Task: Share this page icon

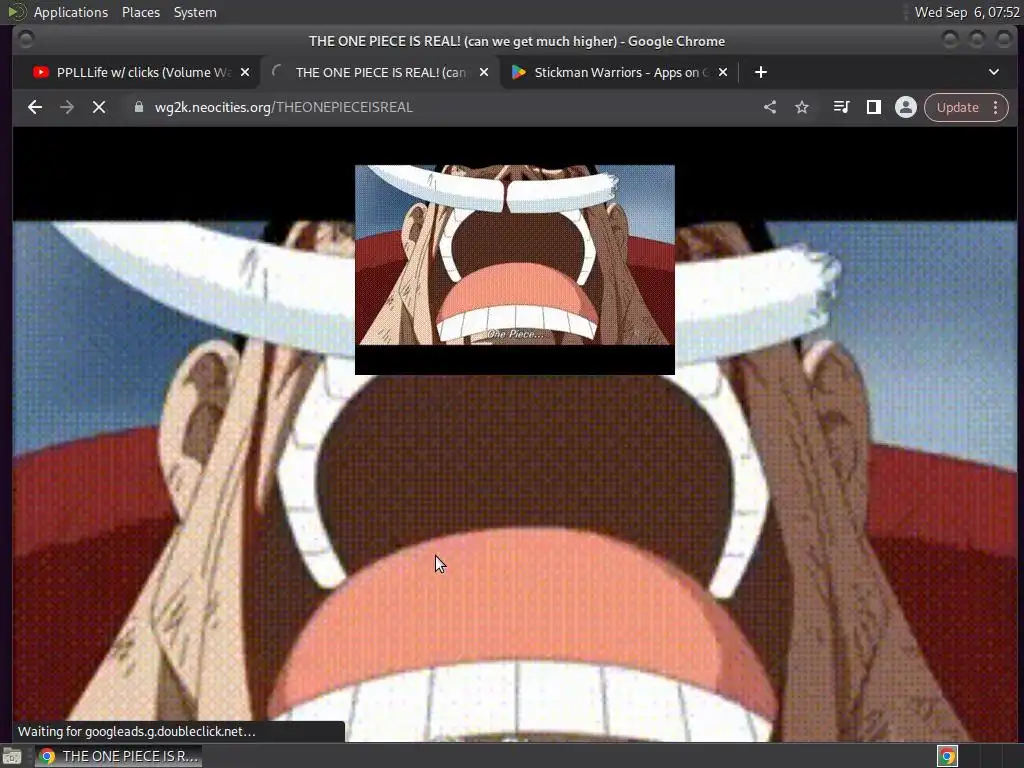Action: click(770, 107)
